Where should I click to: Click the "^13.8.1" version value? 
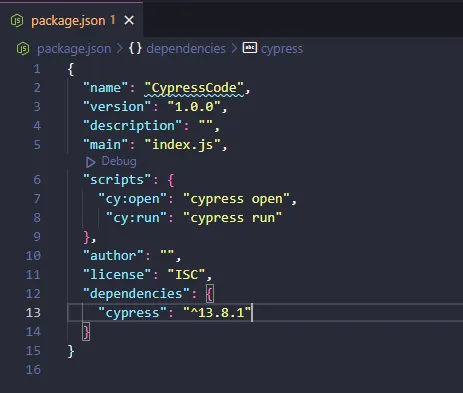[217, 313]
